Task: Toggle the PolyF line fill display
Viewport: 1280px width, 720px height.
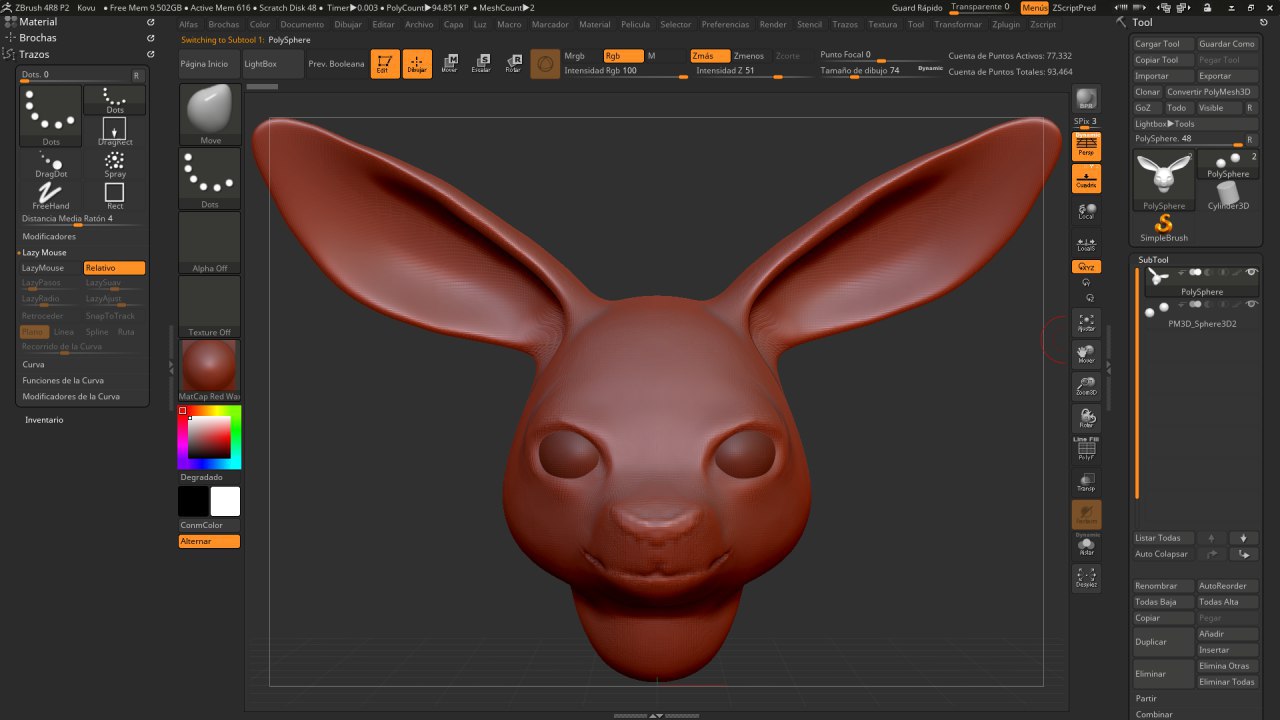Action: 1086,450
